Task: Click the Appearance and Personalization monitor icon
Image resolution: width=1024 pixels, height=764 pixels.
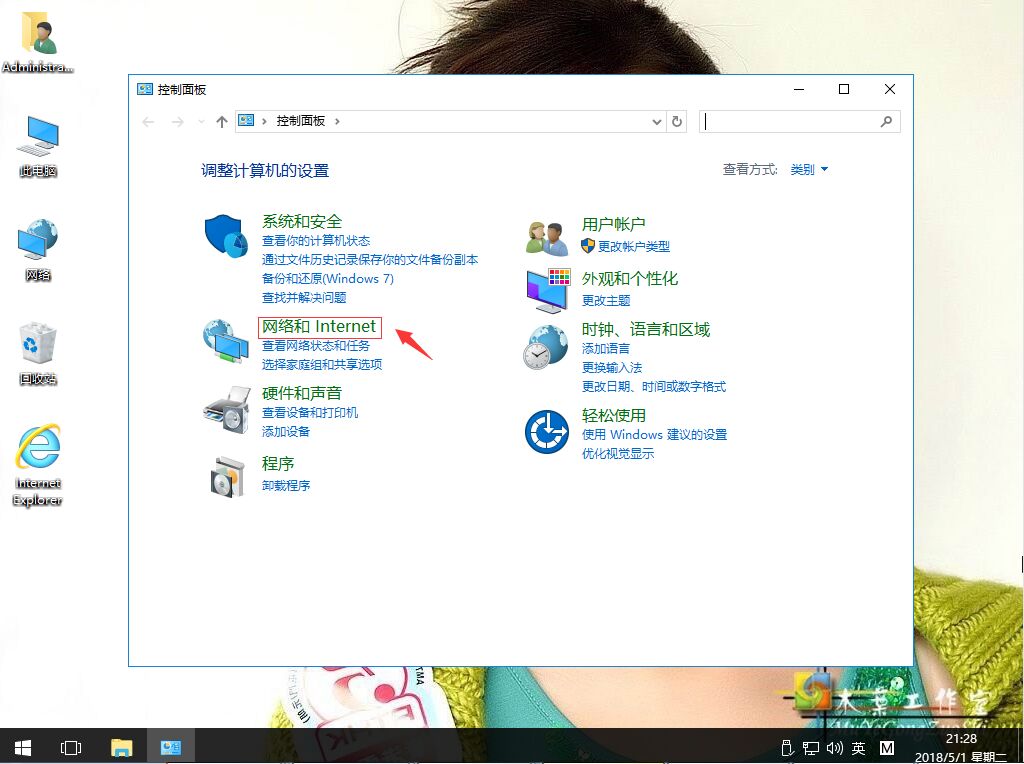Action: point(549,291)
